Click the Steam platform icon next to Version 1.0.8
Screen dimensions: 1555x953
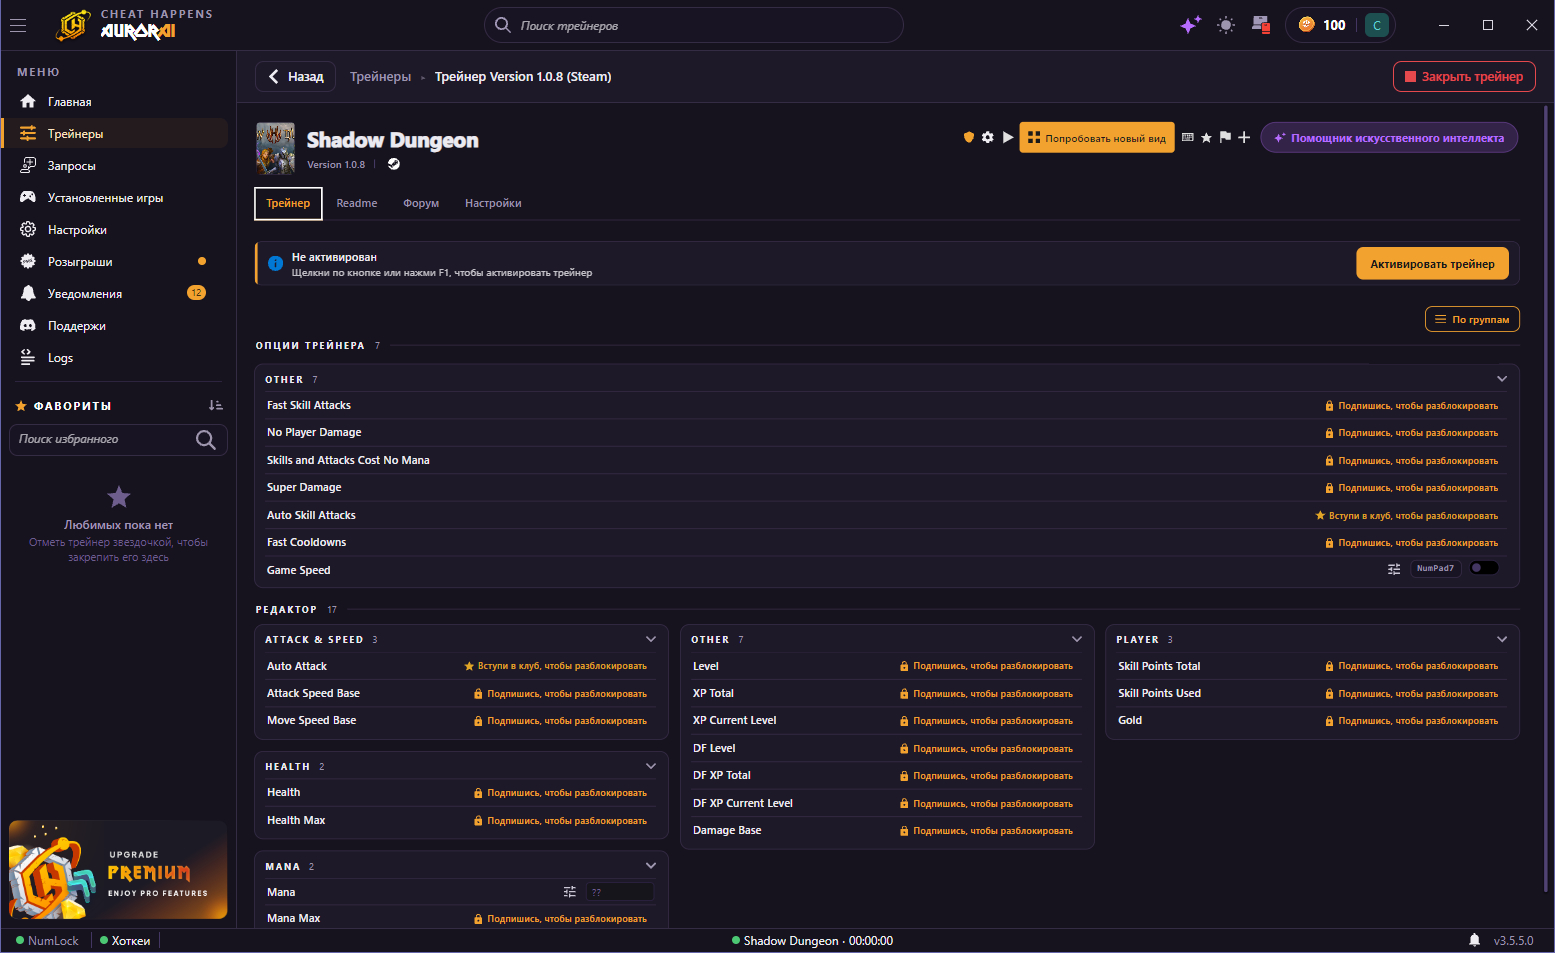coord(394,164)
